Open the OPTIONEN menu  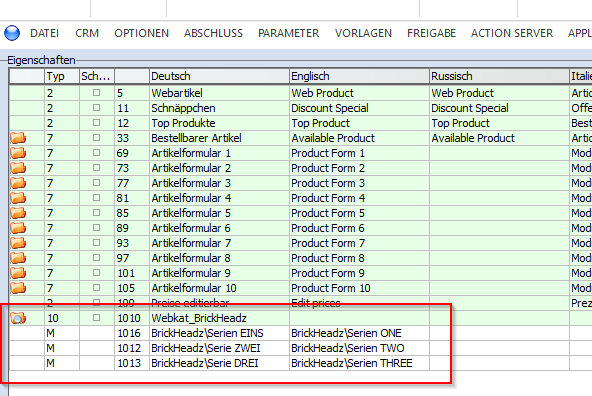tap(142, 33)
